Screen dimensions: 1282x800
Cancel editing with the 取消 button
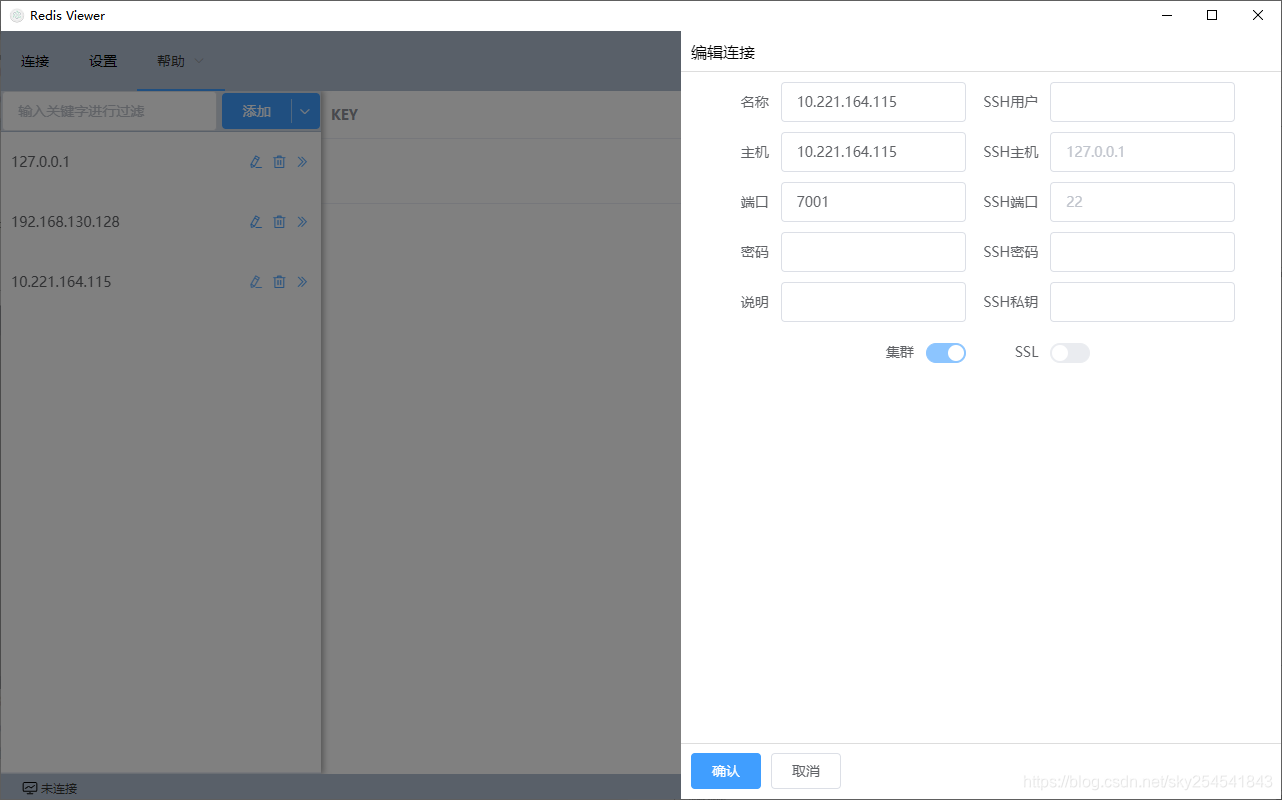point(806,771)
